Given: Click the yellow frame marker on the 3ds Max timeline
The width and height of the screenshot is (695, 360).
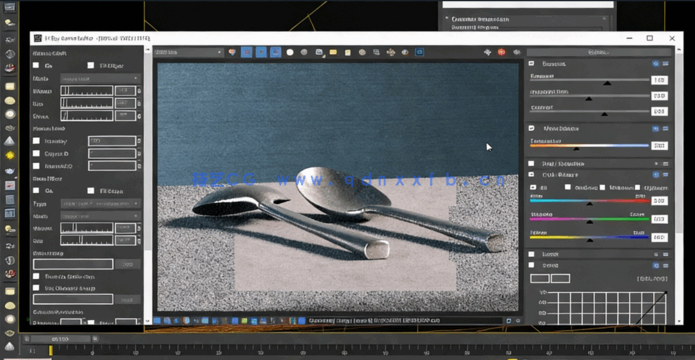Looking at the screenshot, I should pyautogui.click(x=51, y=351).
